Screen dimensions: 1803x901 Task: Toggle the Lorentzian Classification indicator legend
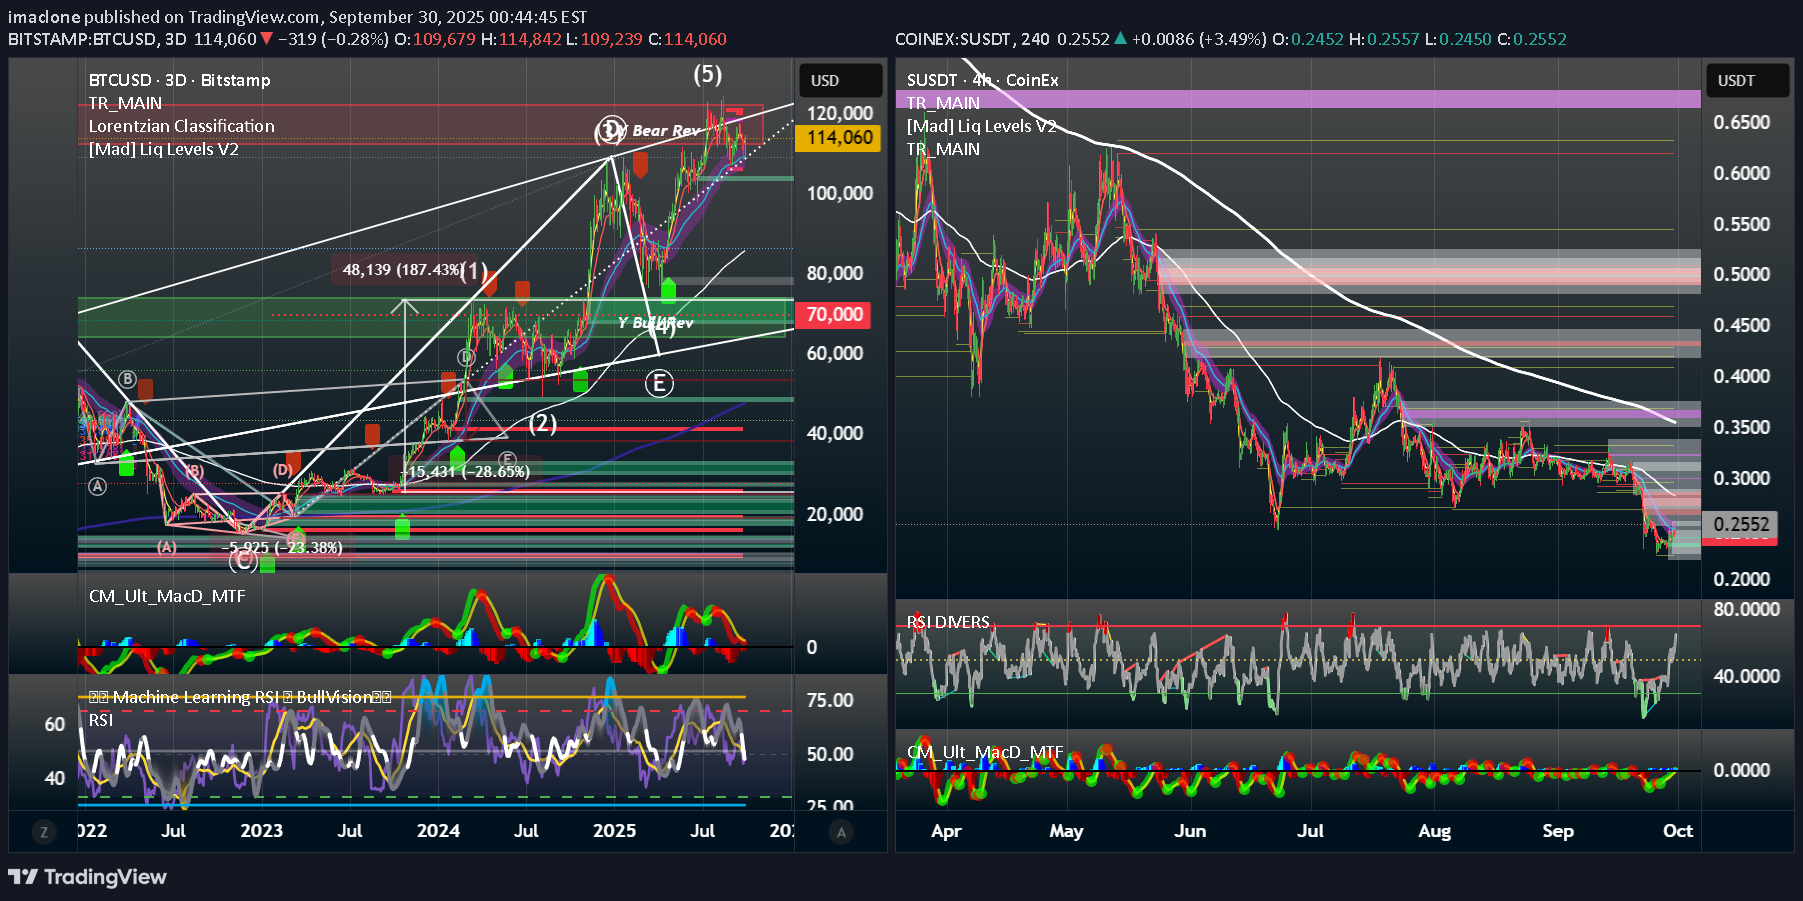click(181, 126)
